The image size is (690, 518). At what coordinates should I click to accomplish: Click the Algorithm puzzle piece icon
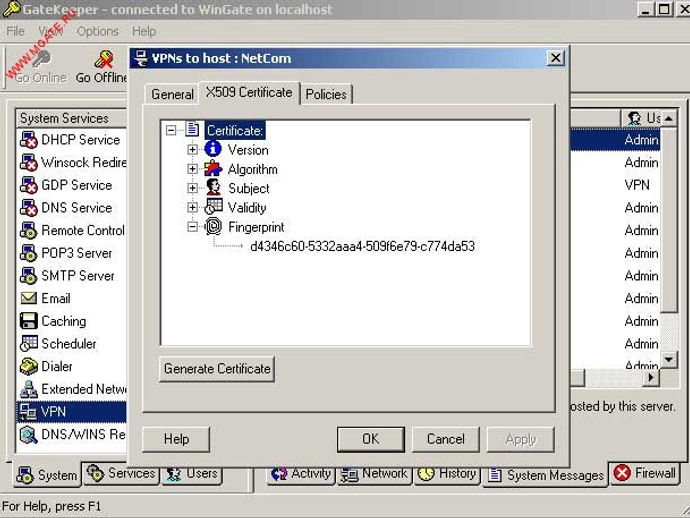[x=213, y=169]
